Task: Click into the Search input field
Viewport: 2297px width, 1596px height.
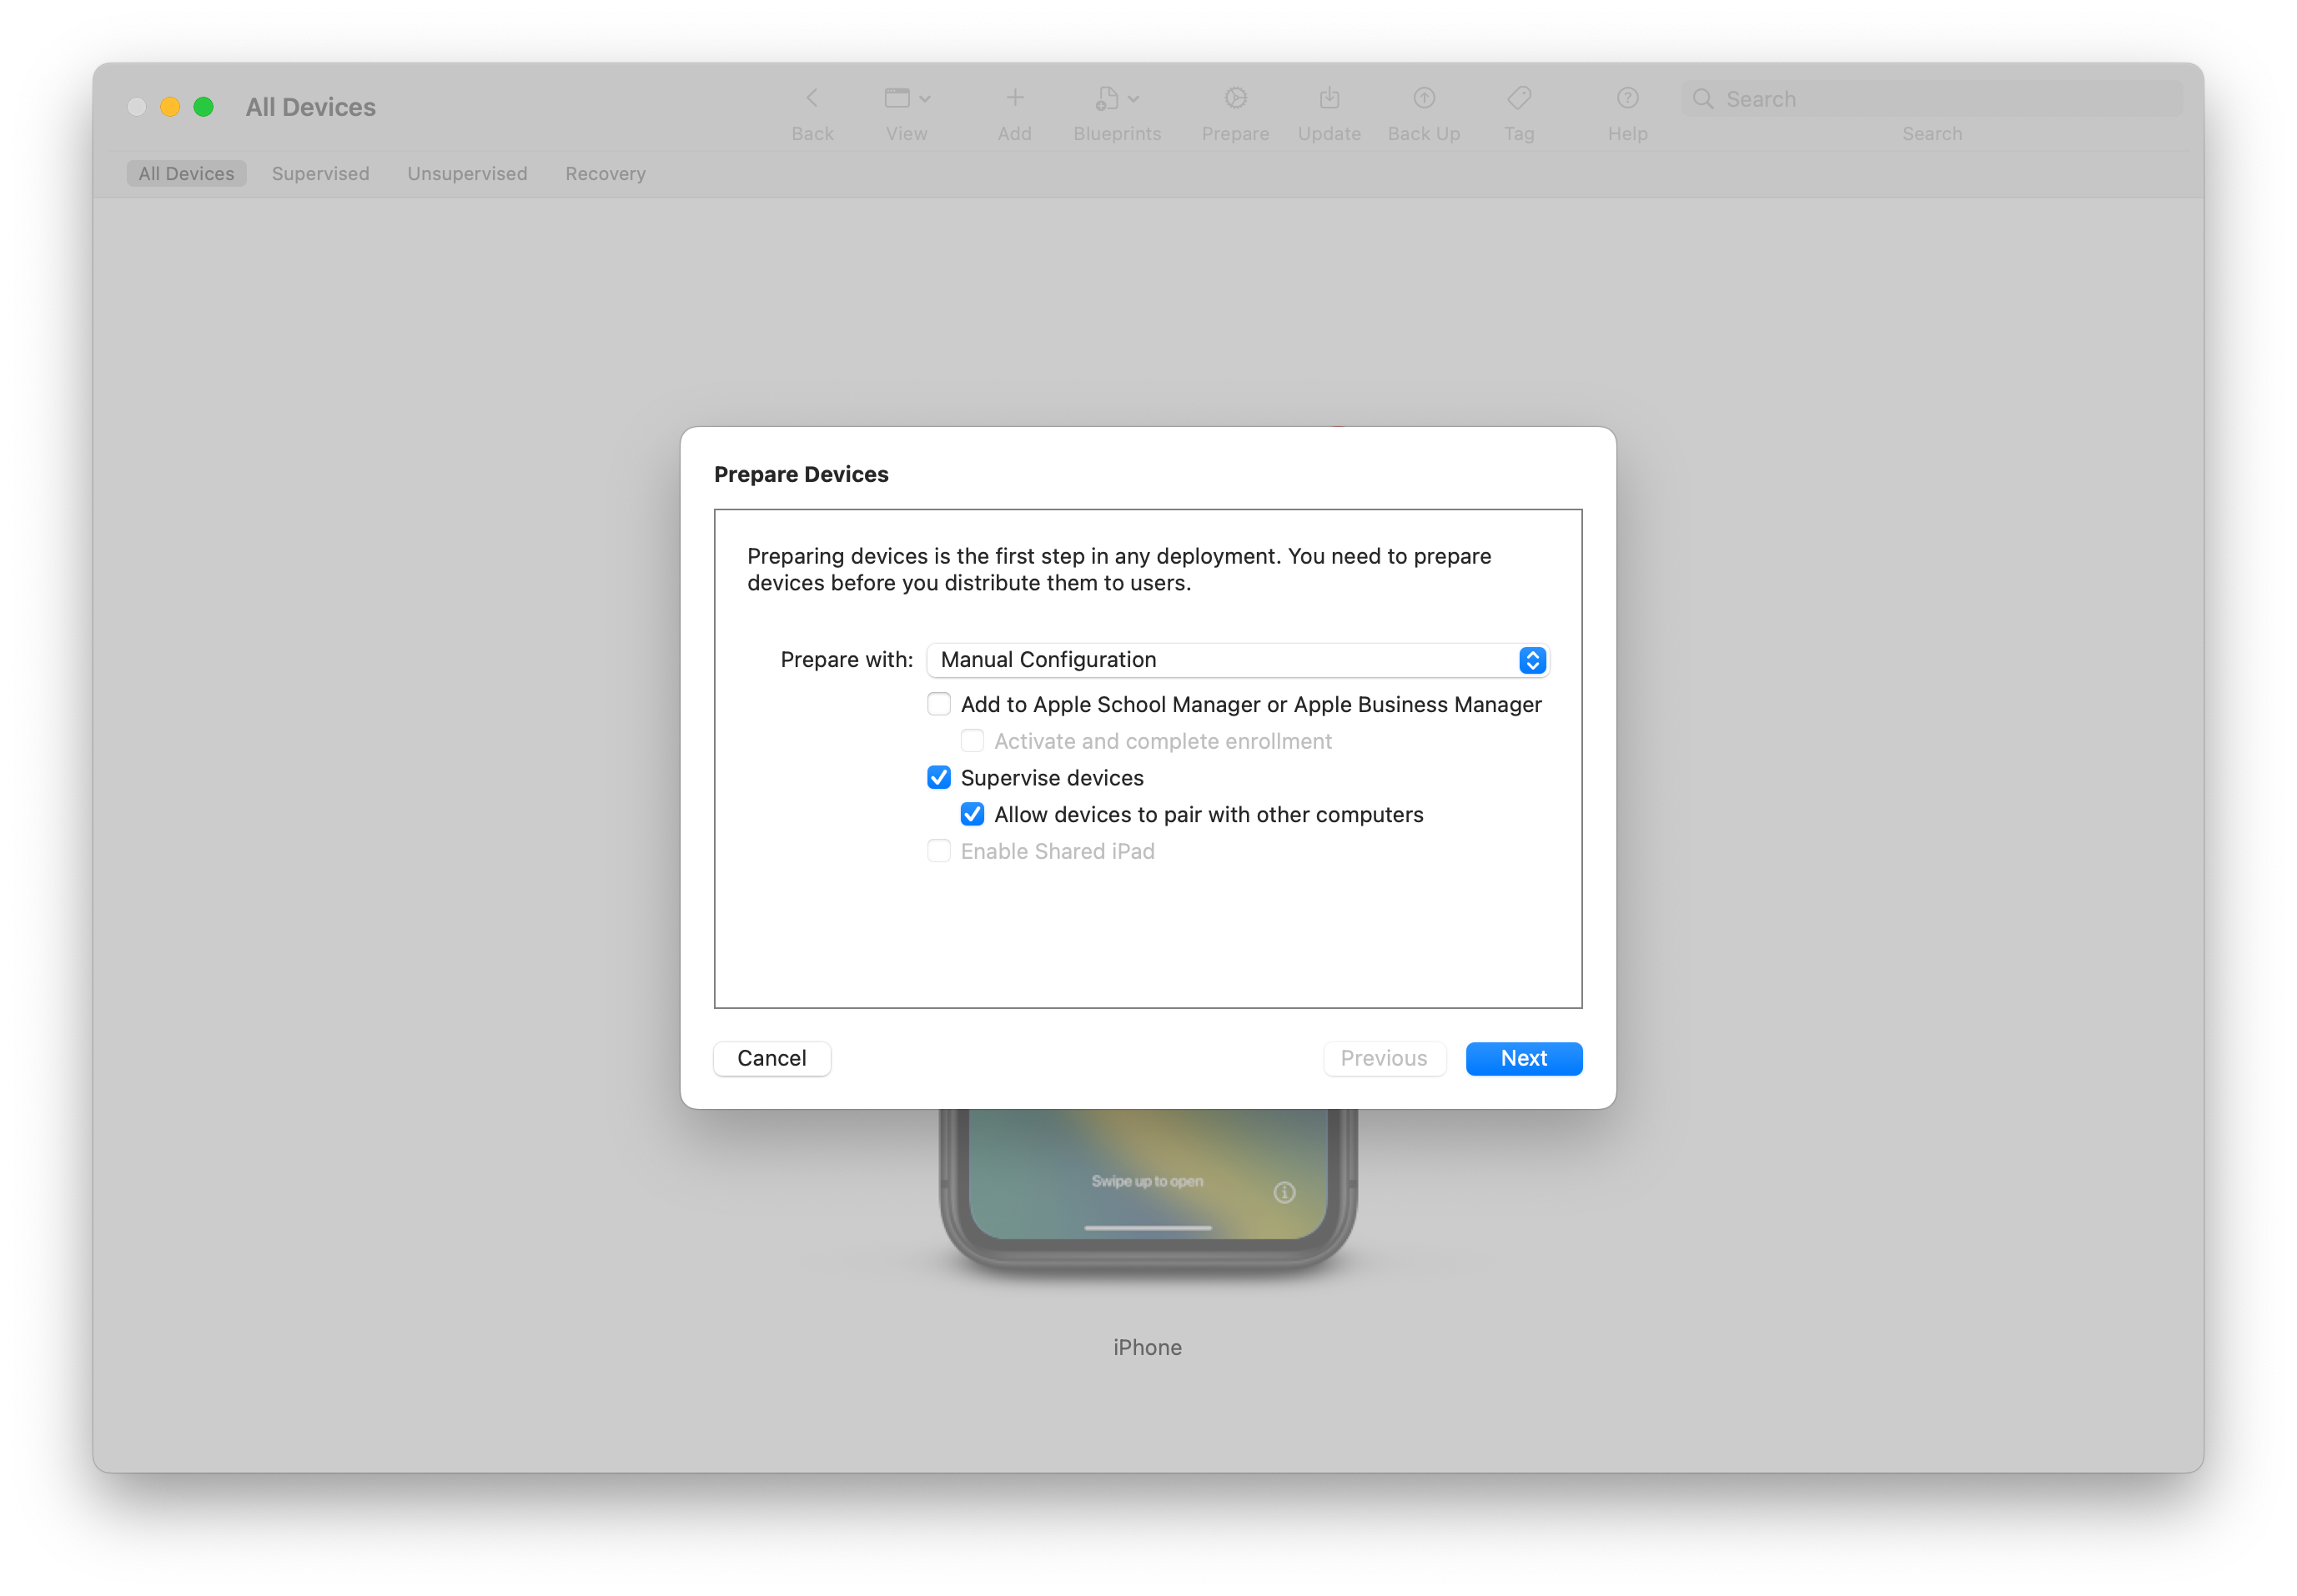Action: 1931,99
